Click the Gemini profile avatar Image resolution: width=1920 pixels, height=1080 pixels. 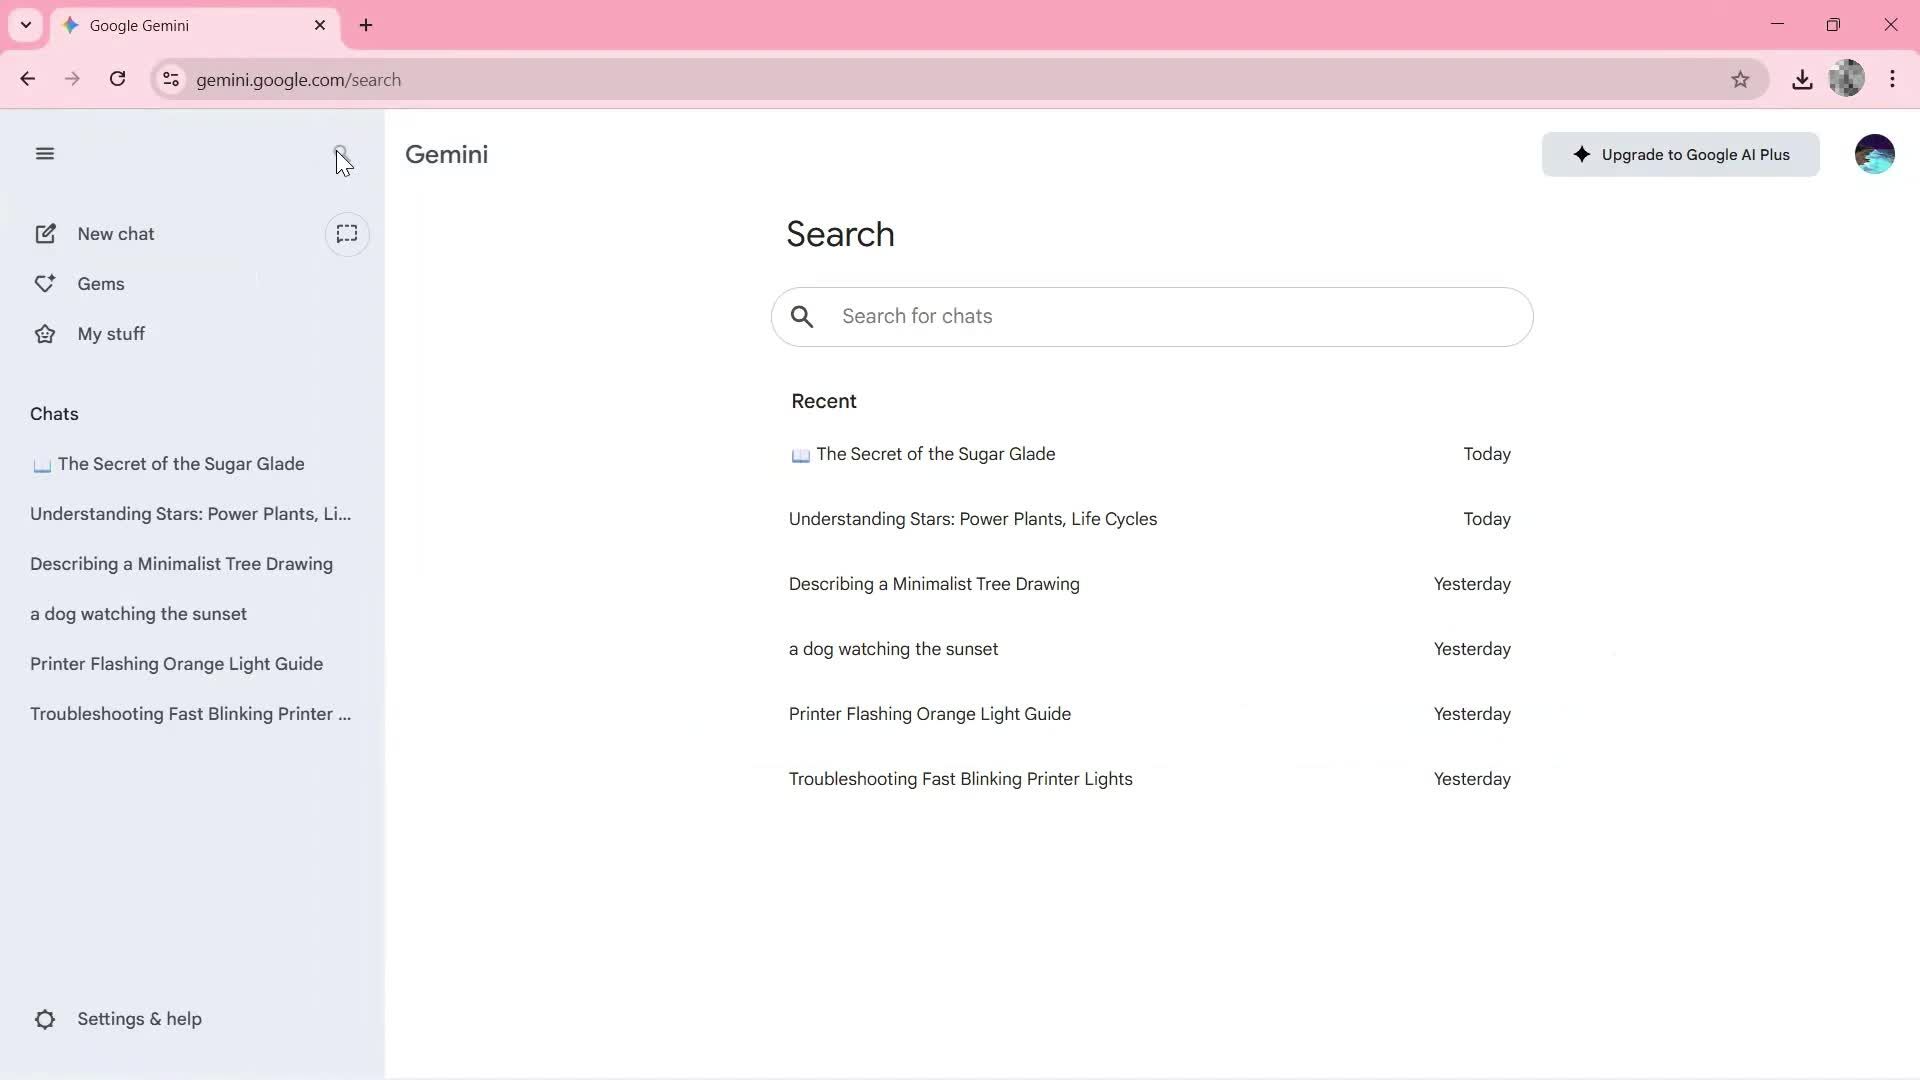coord(1875,153)
